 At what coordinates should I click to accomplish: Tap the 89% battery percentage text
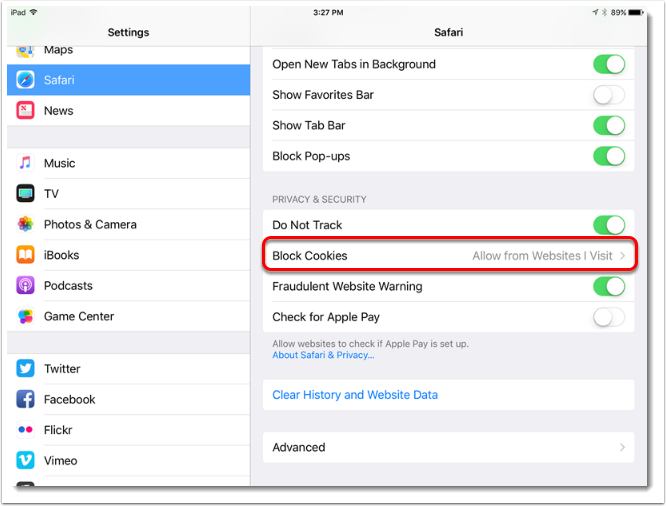point(618,13)
